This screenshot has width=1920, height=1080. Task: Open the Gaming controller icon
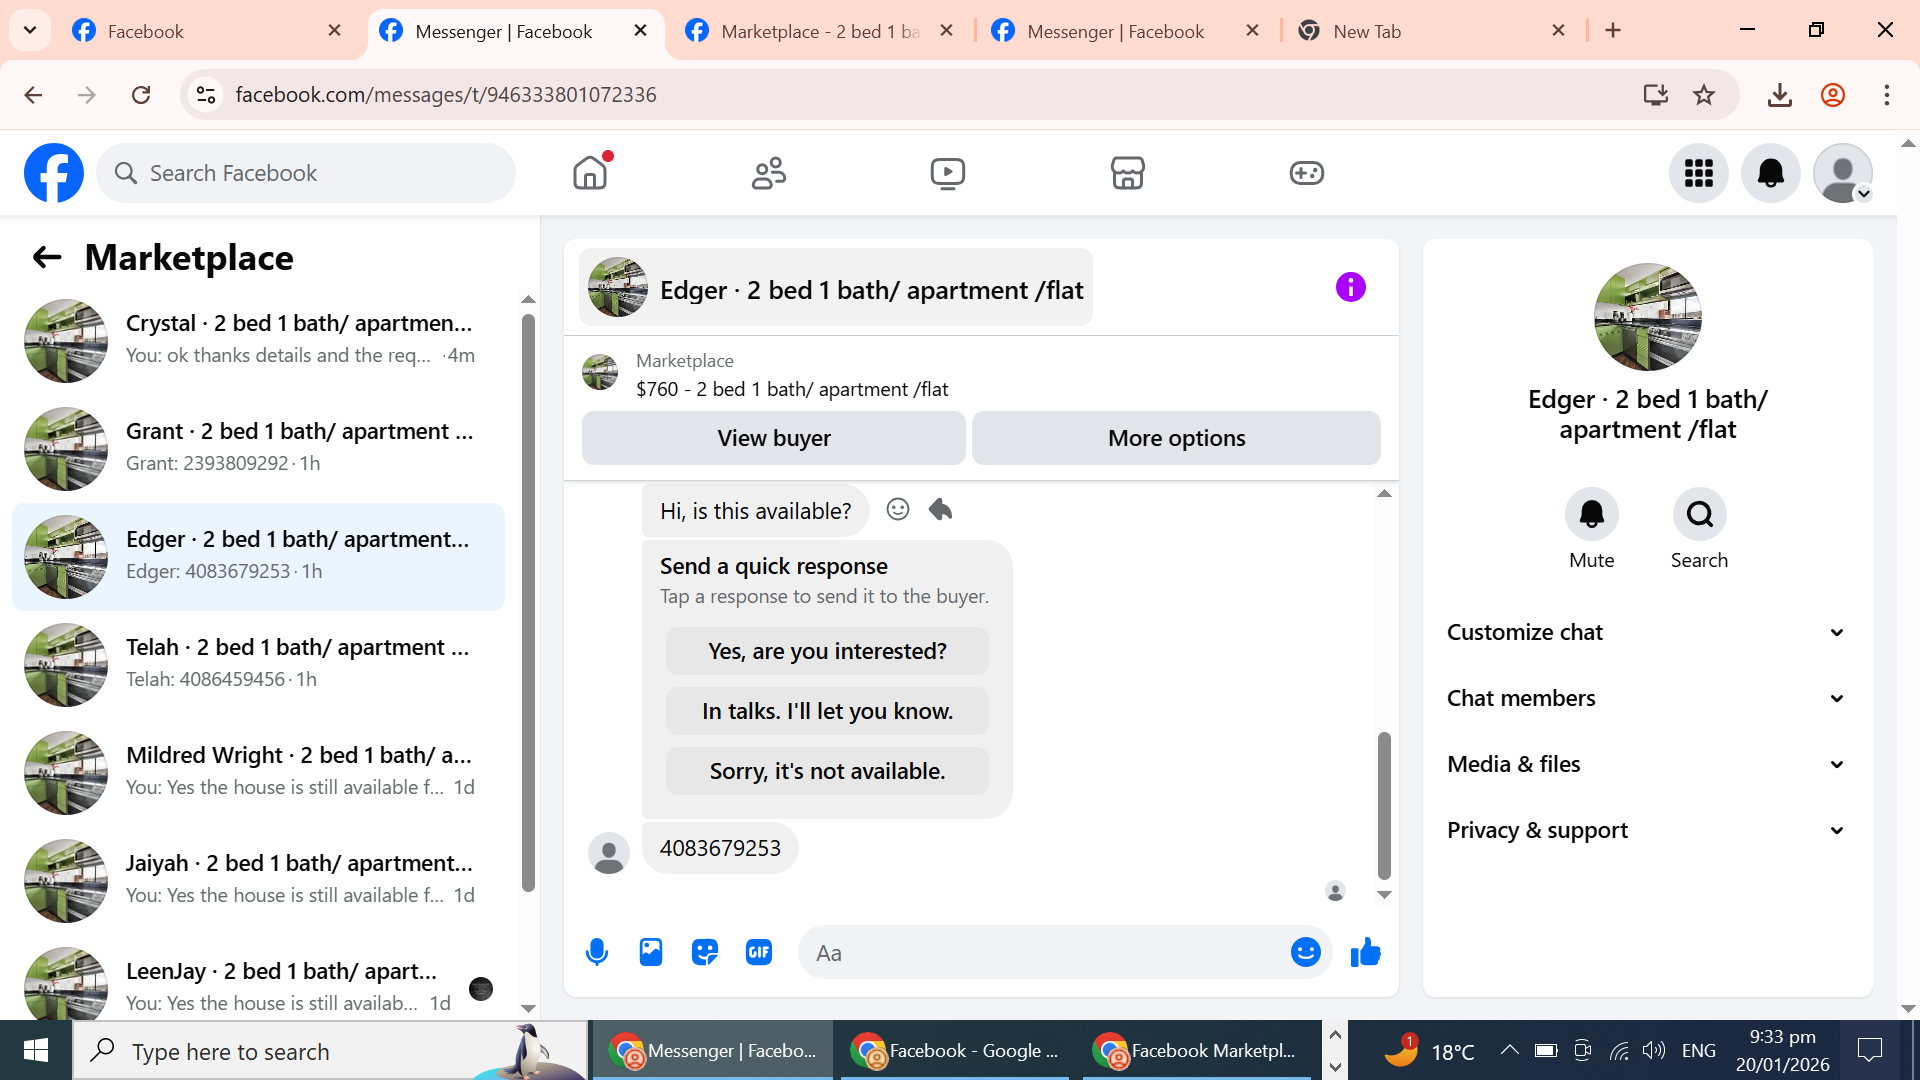pos(1306,173)
